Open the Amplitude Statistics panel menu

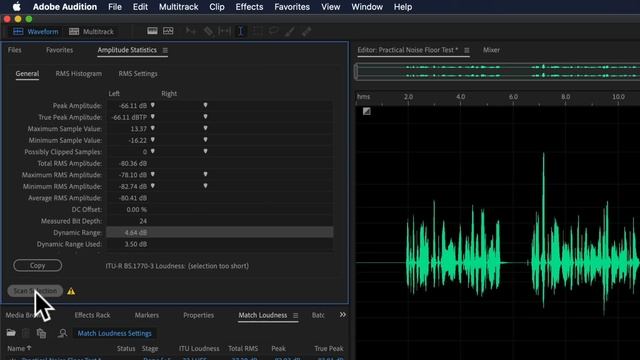[165, 50]
